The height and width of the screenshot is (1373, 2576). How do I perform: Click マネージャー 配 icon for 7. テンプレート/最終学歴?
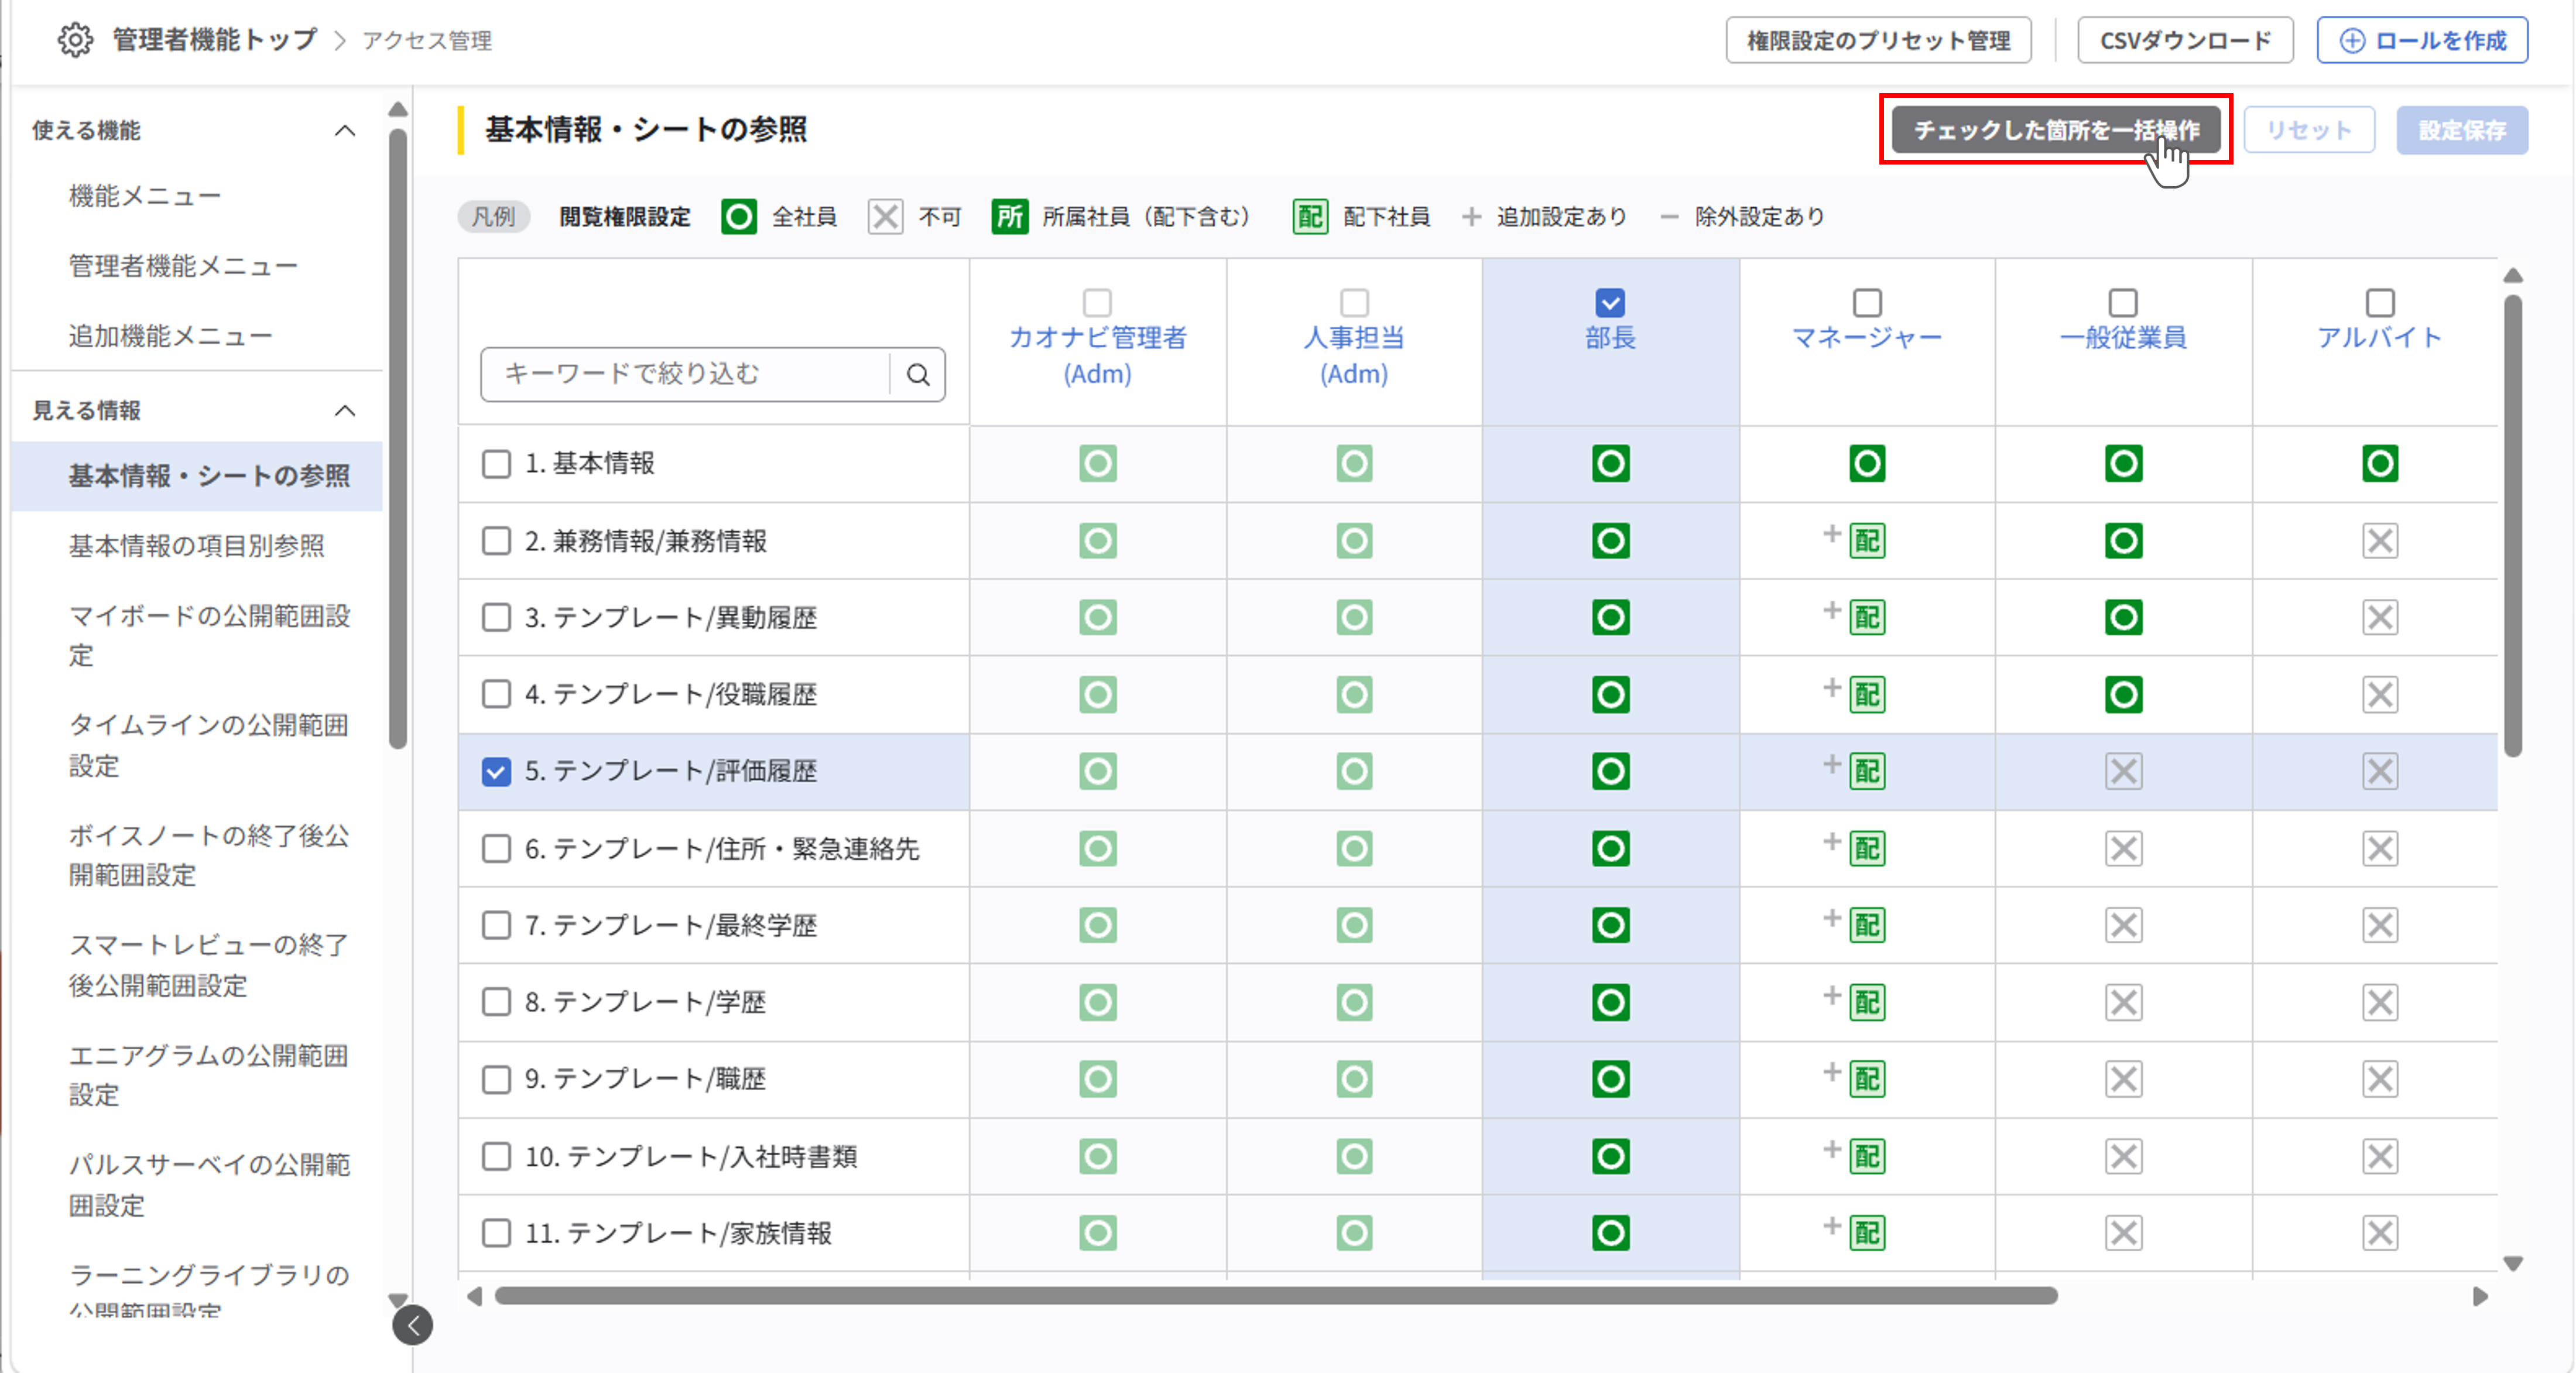click(1866, 925)
